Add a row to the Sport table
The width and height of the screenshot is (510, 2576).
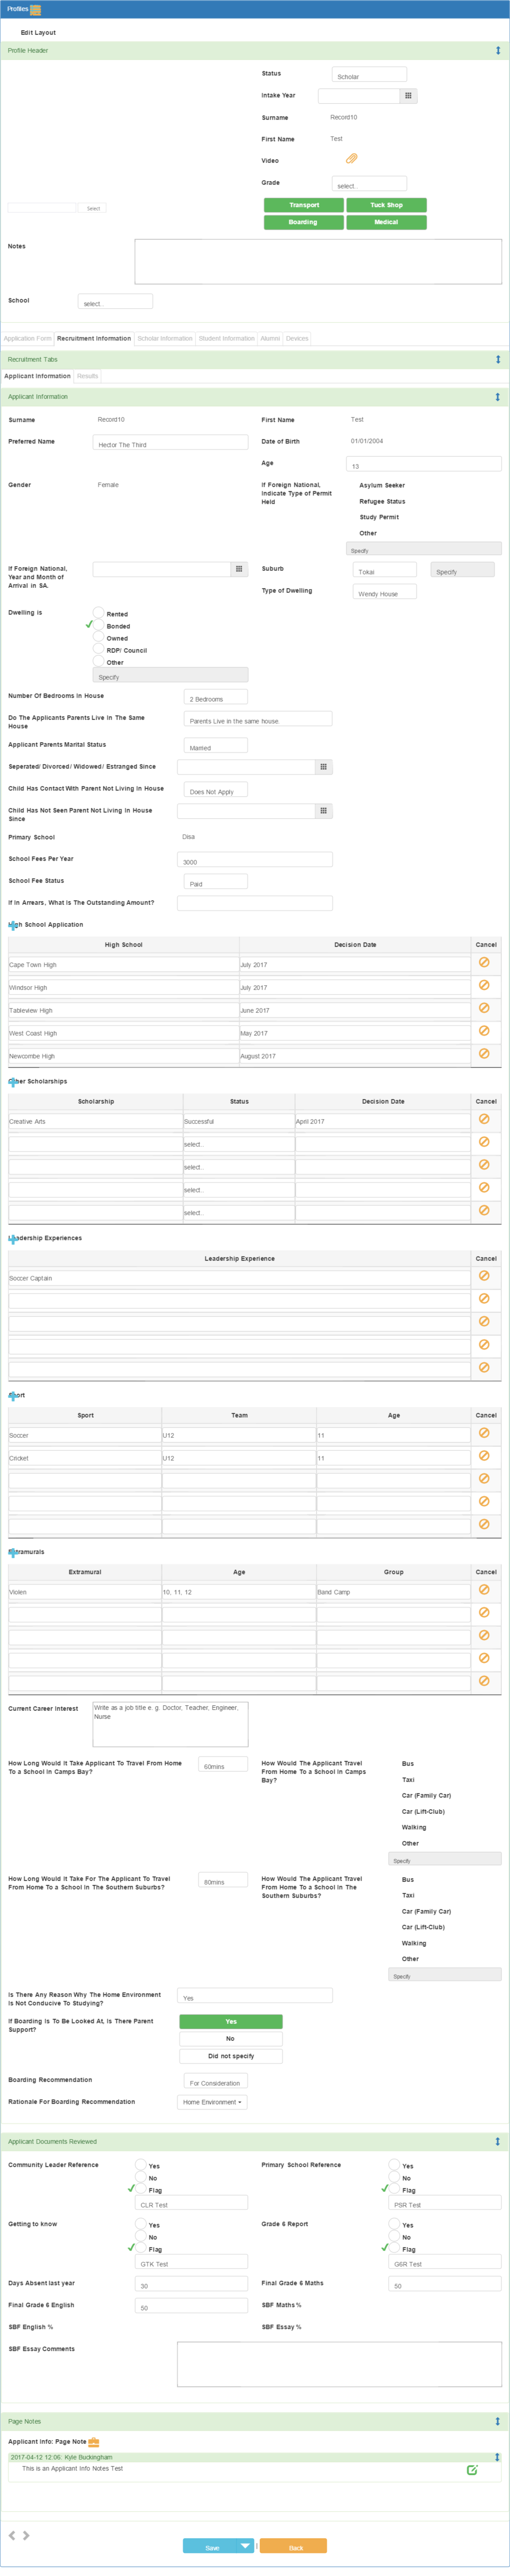tap(13, 1396)
